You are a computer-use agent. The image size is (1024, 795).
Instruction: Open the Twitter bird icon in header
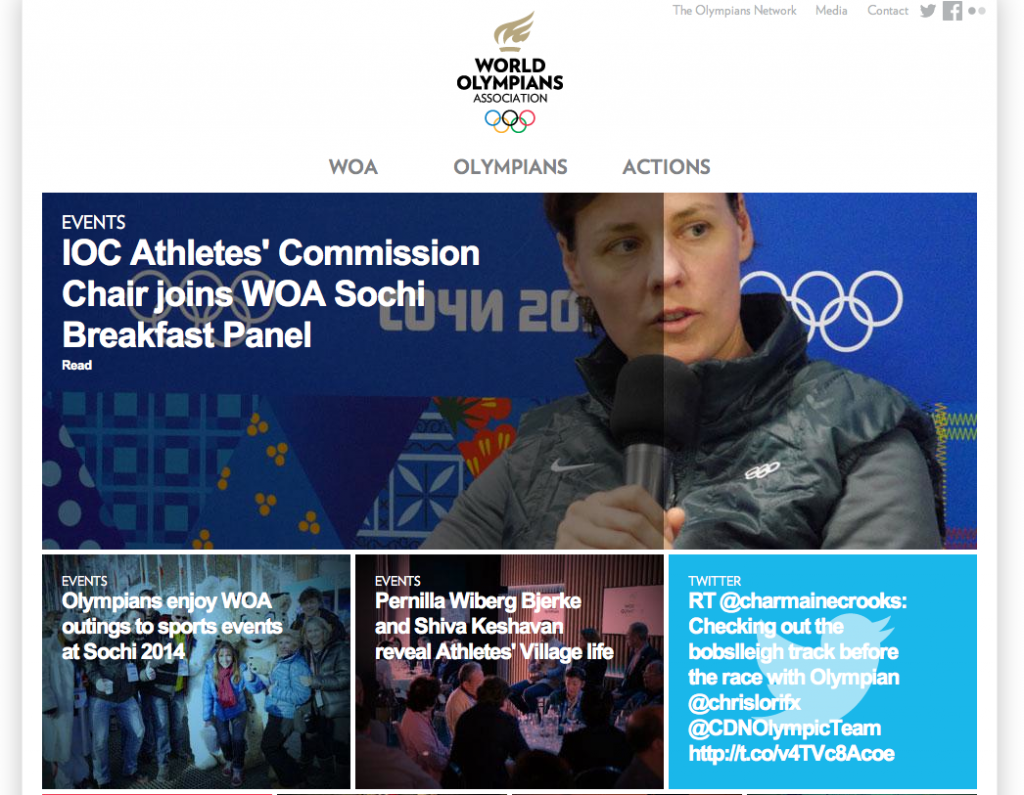(x=927, y=11)
